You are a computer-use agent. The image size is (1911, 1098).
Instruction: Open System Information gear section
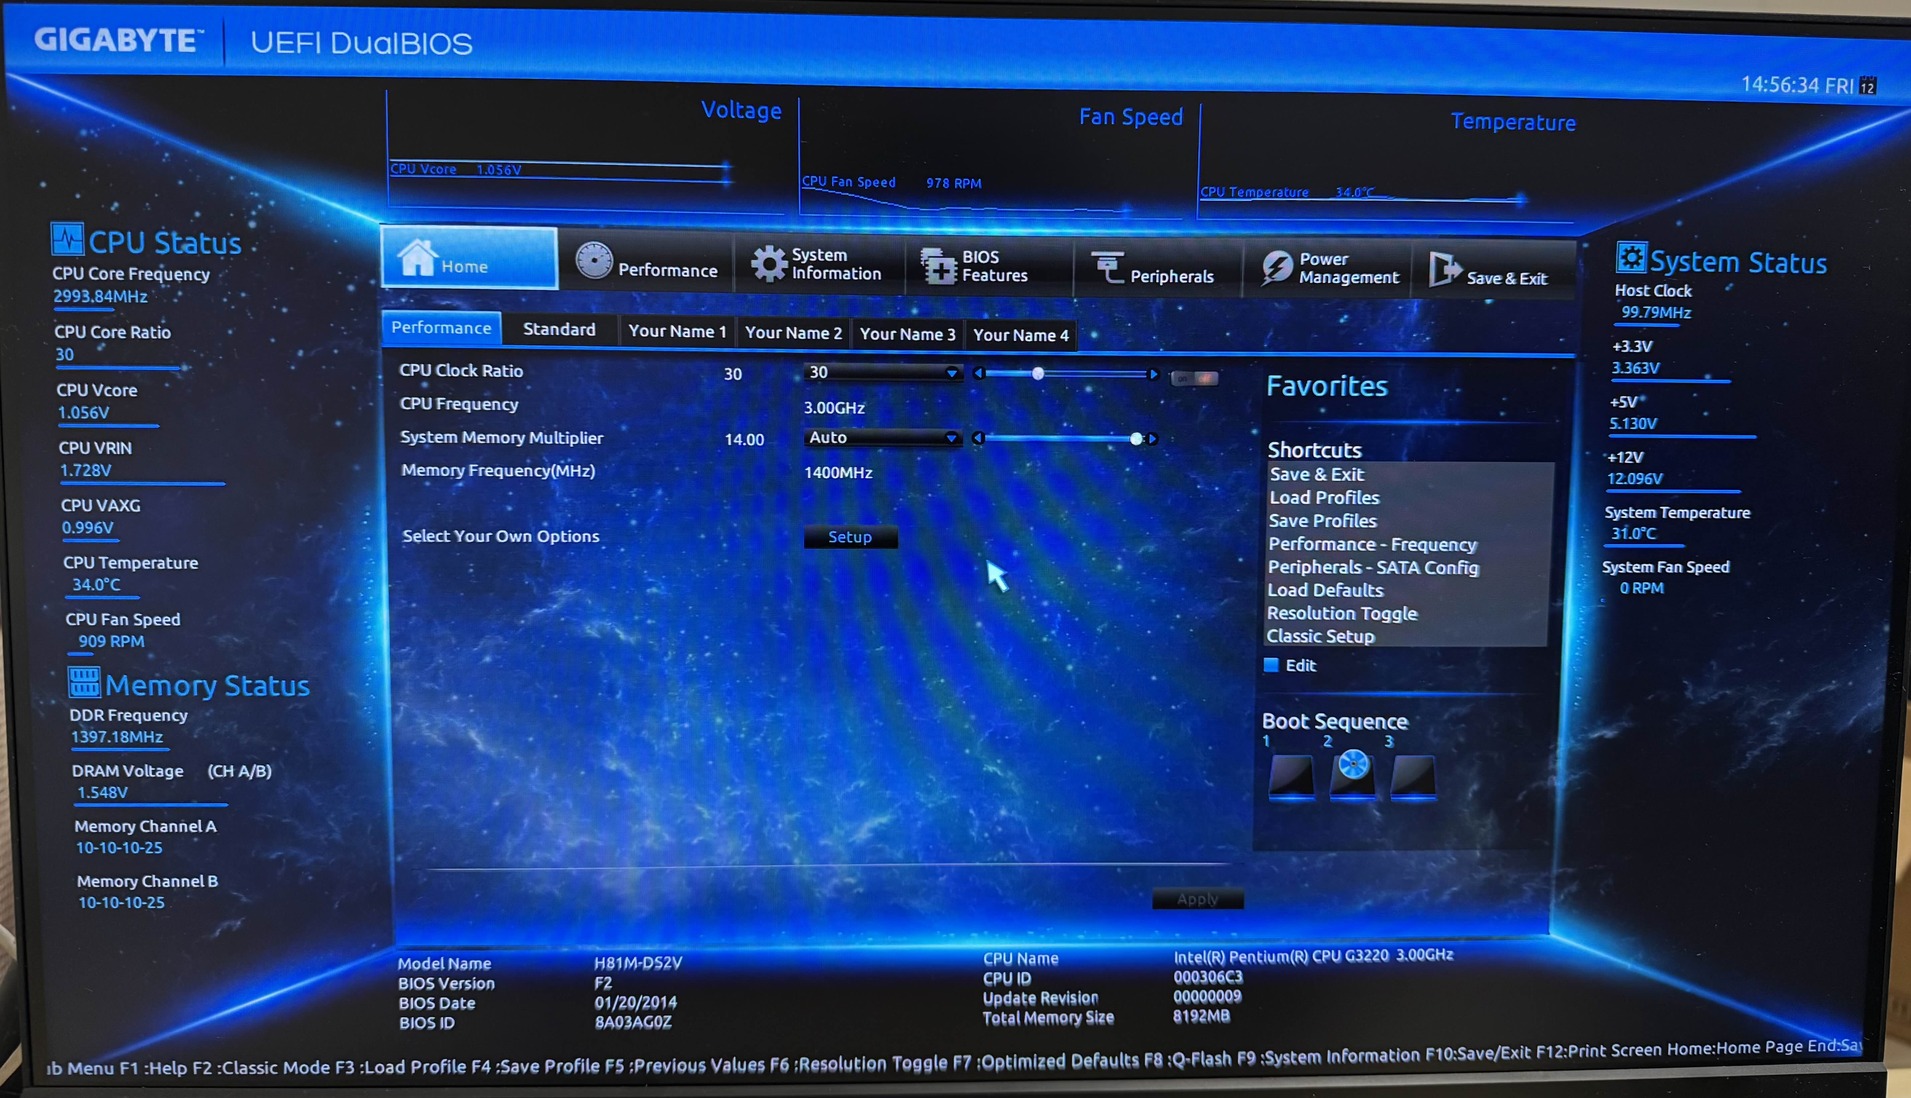[819, 265]
